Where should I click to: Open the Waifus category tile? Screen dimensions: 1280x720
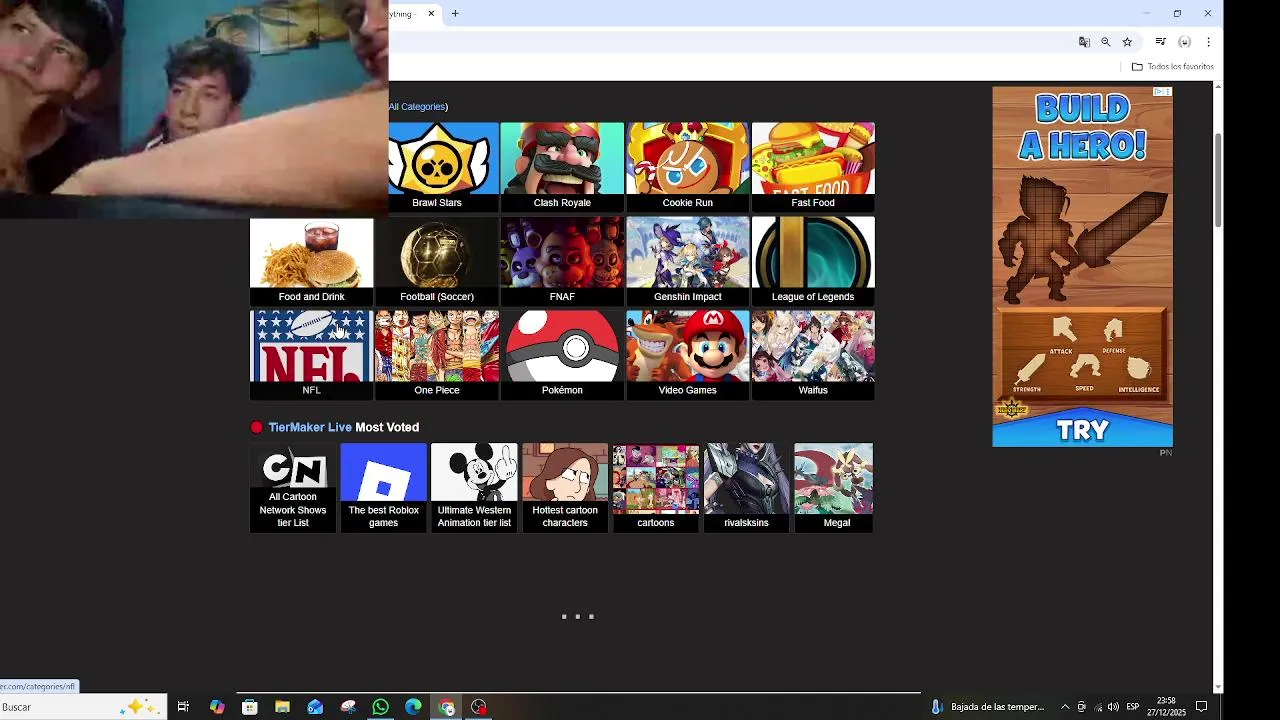pyautogui.click(x=813, y=355)
